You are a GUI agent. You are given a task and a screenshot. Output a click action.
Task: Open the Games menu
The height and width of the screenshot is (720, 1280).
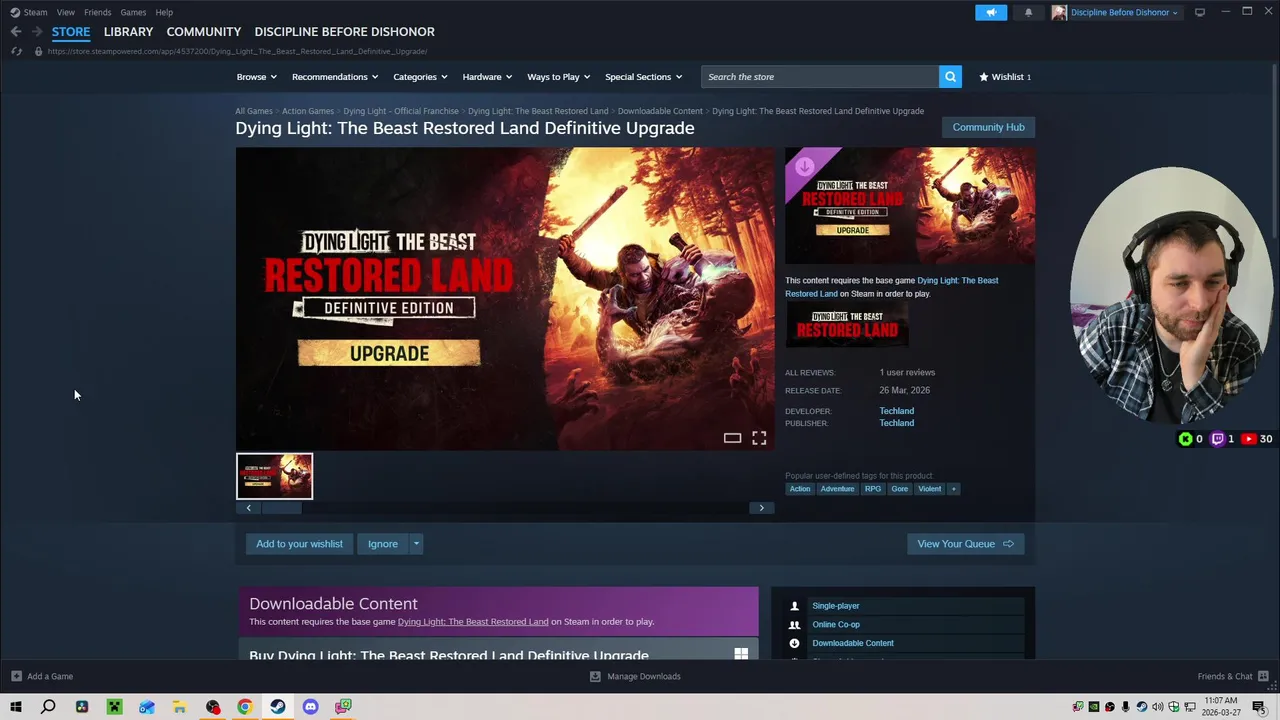click(x=133, y=12)
